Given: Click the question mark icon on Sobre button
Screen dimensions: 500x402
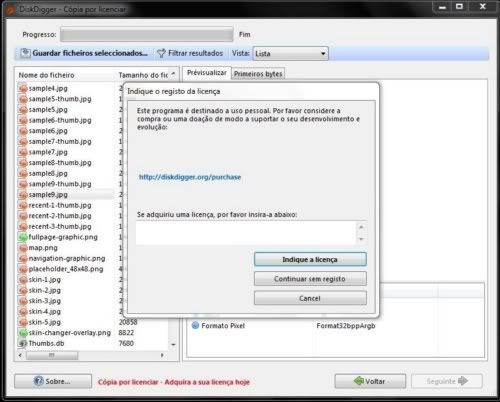Looking at the screenshot, I should [39, 381].
